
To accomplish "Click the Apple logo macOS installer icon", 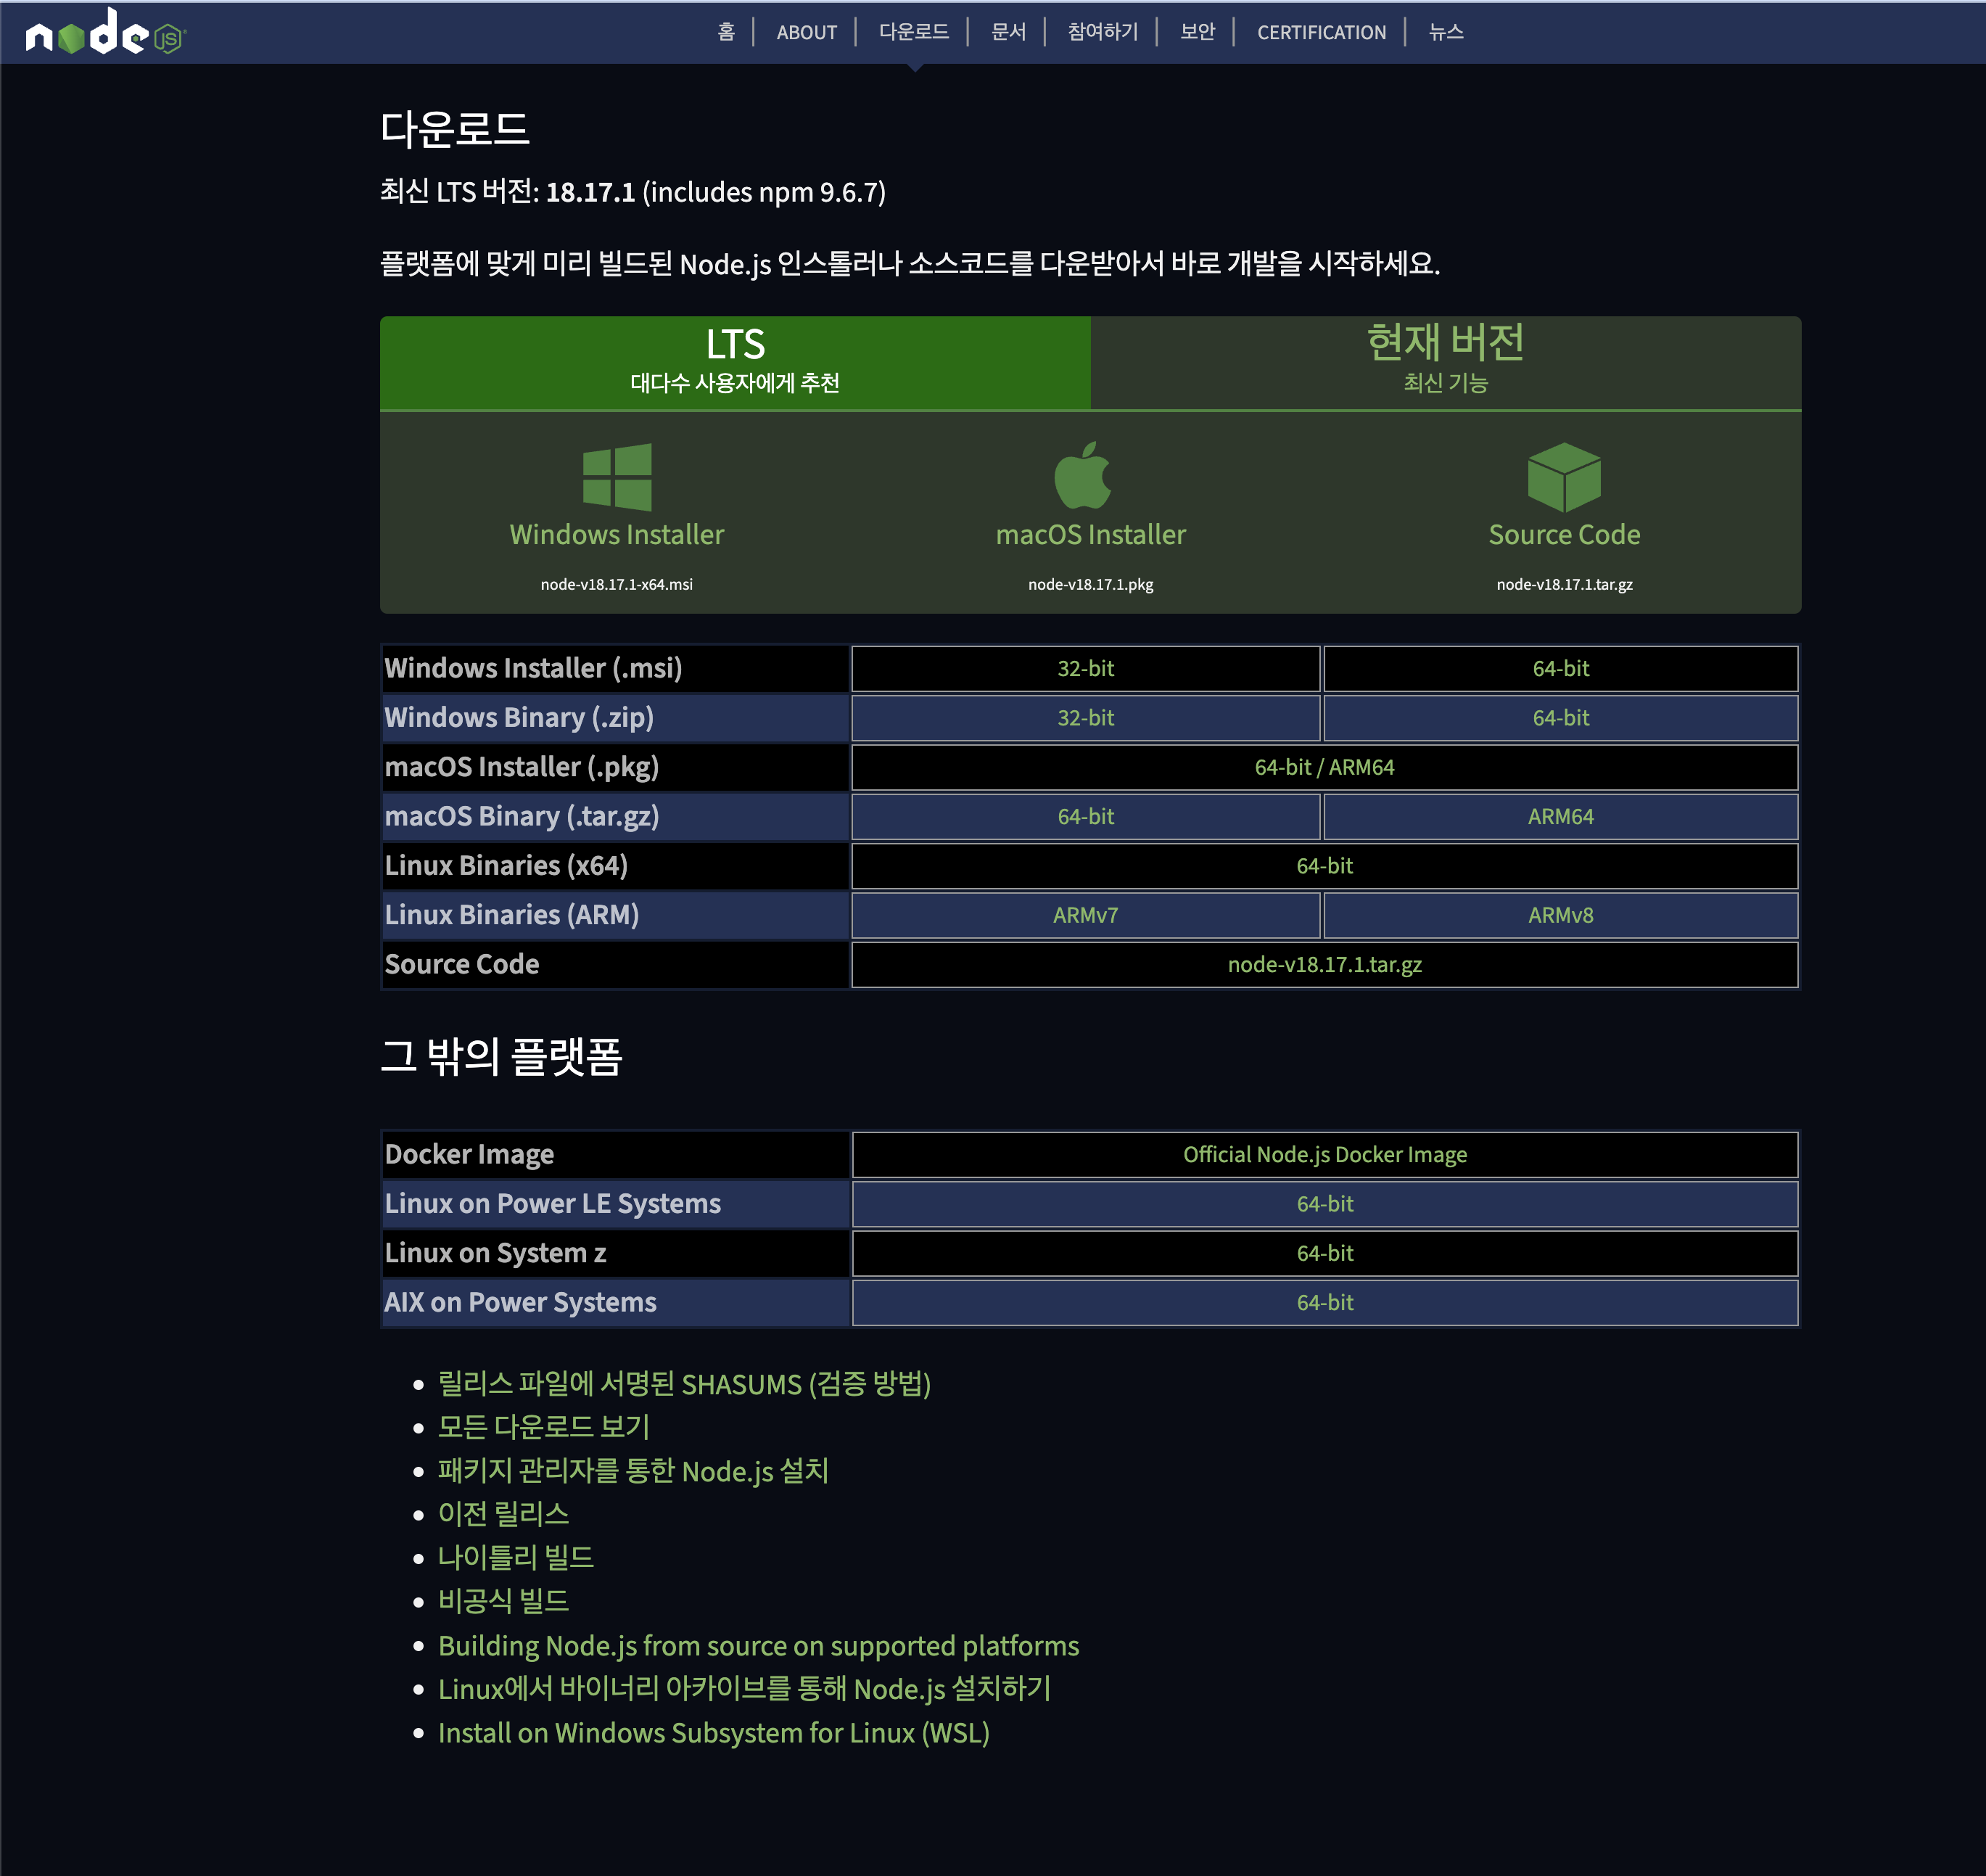I will click(1083, 476).
